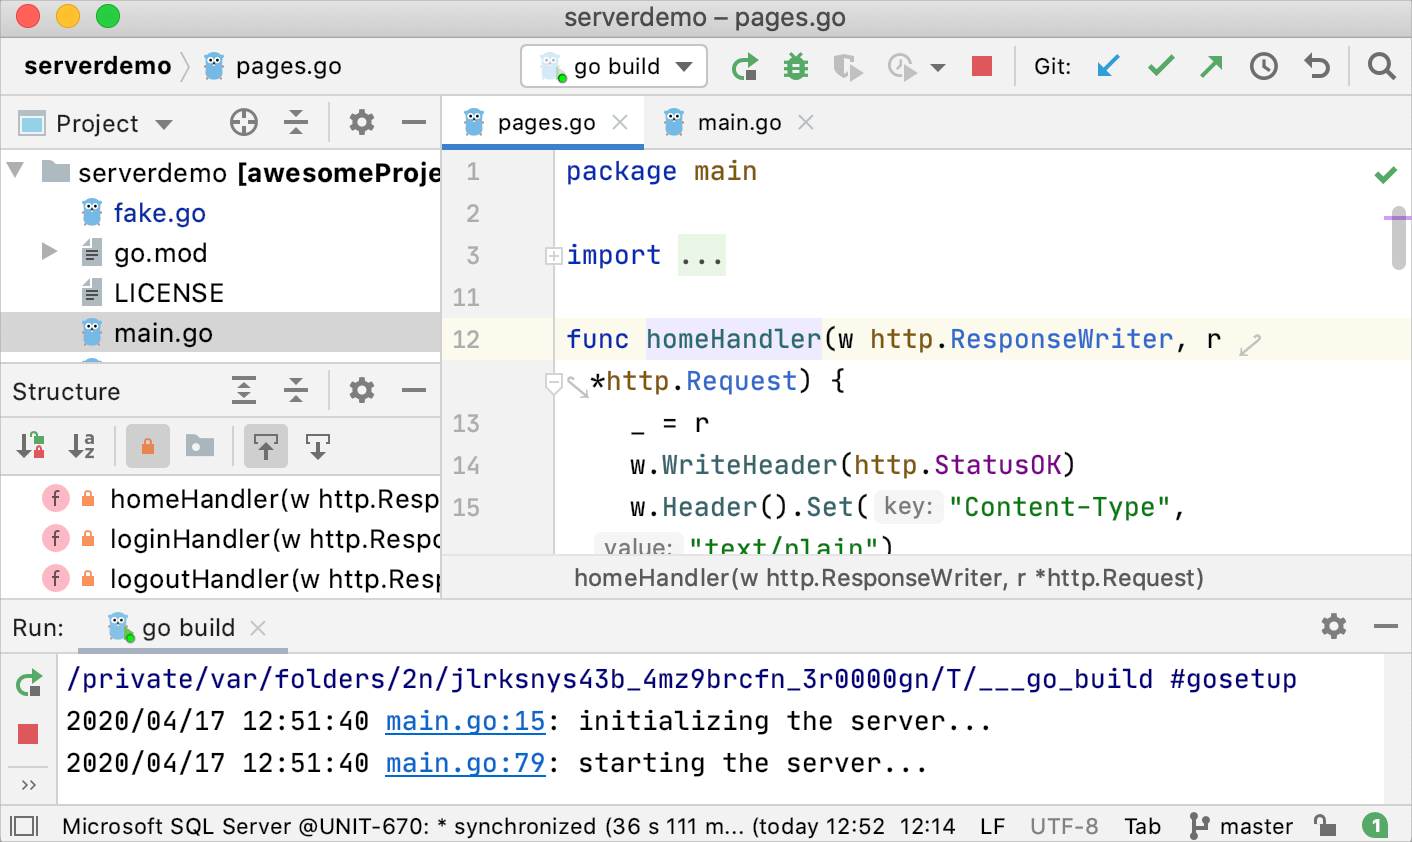Update project with the blue Git arrow
Viewport: 1412px width, 842px height.
point(1108,67)
